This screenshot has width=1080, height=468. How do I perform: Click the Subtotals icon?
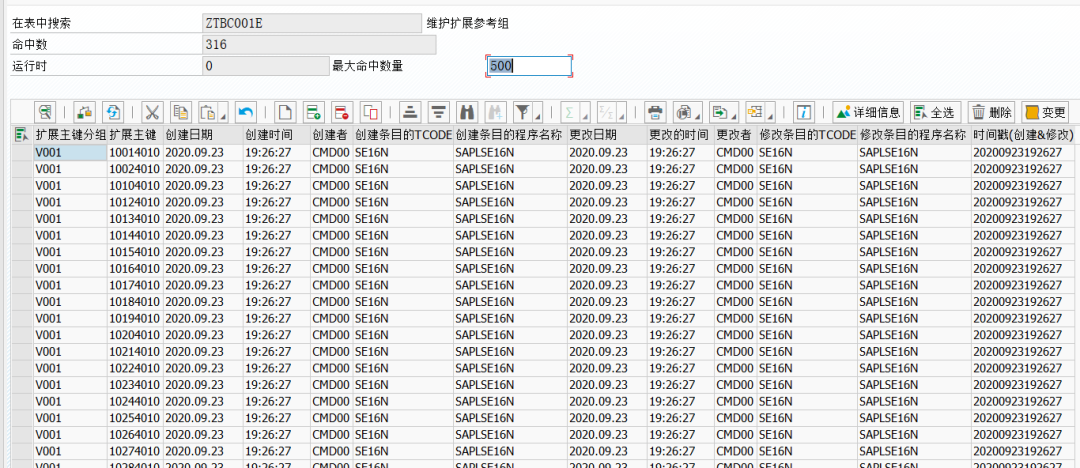(605, 112)
